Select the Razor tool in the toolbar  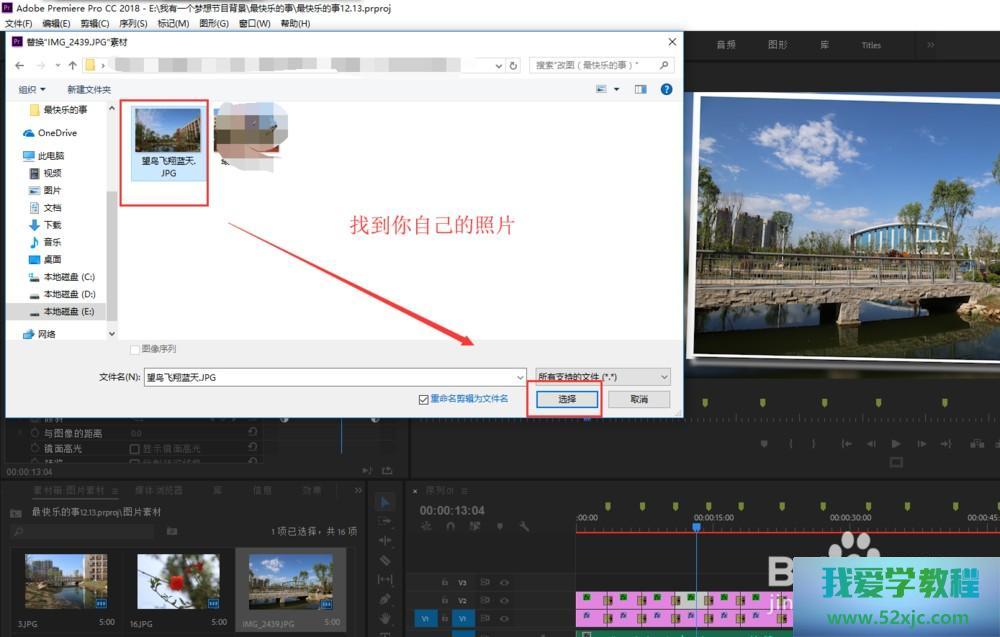[385, 560]
